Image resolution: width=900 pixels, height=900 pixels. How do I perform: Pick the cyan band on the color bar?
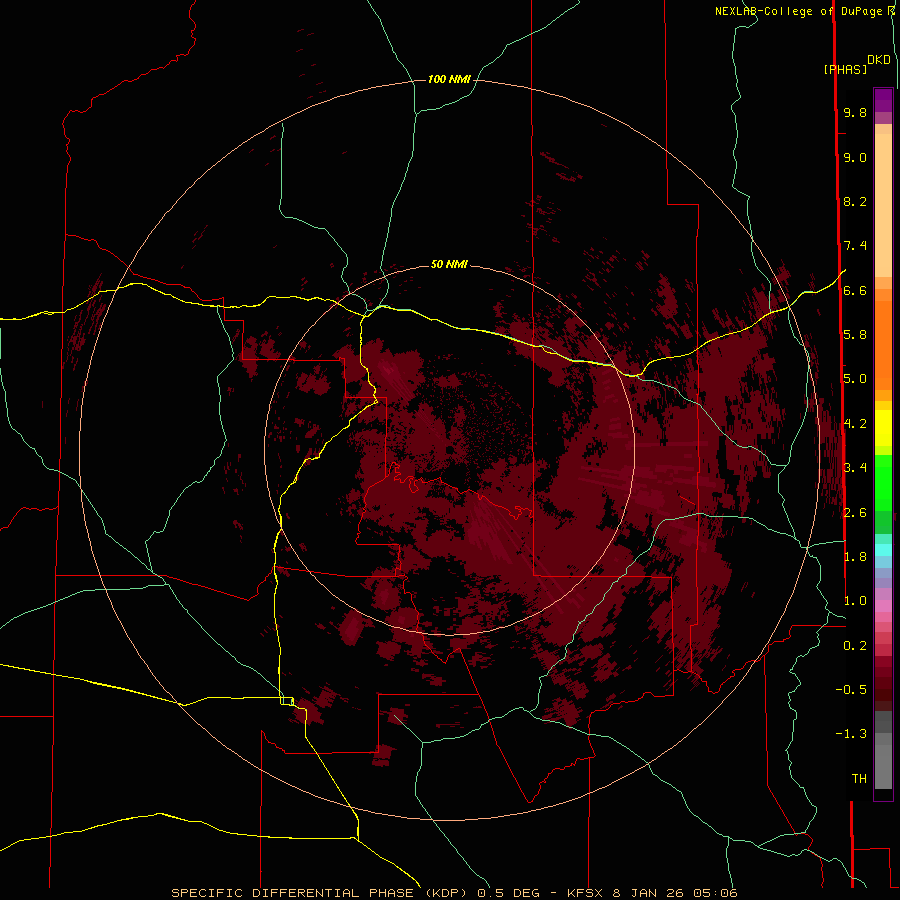[883, 550]
